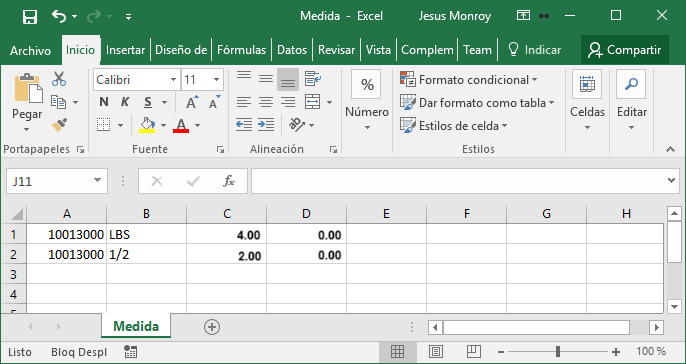Align cell text right
Screen dimensions: 686x364
[x=288, y=102]
